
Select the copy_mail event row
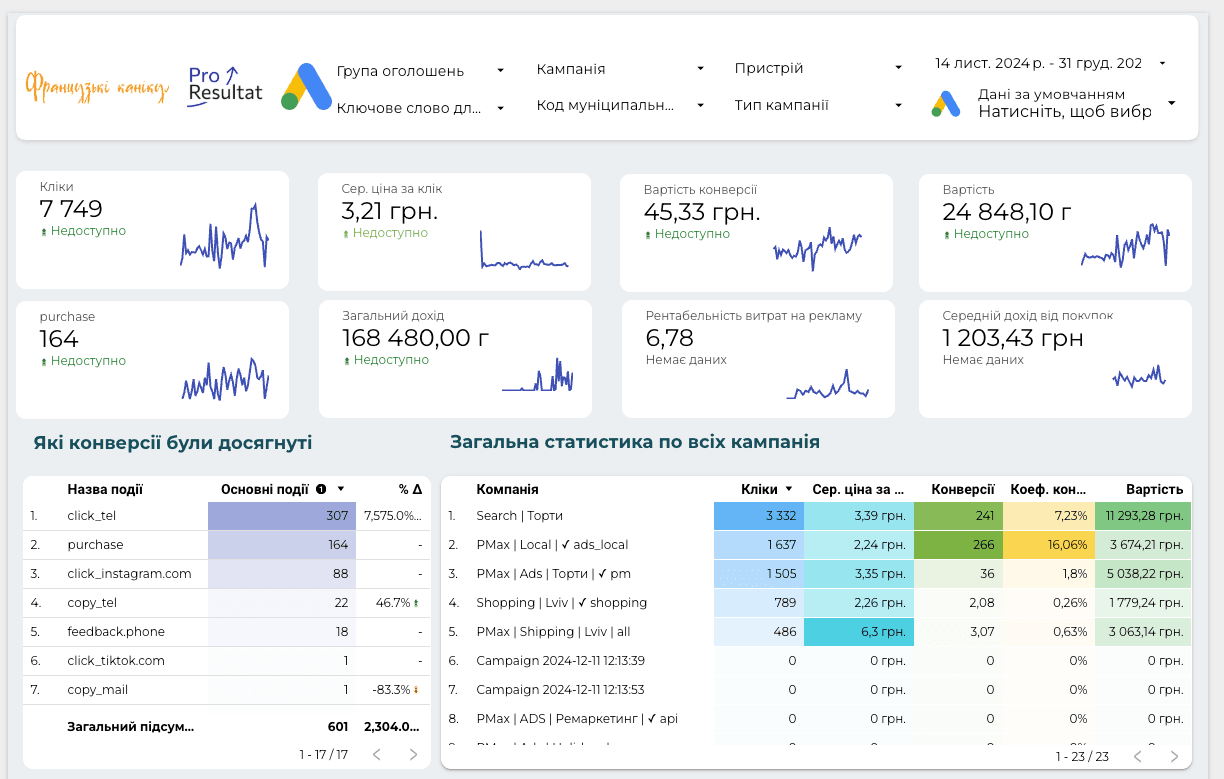227,690
